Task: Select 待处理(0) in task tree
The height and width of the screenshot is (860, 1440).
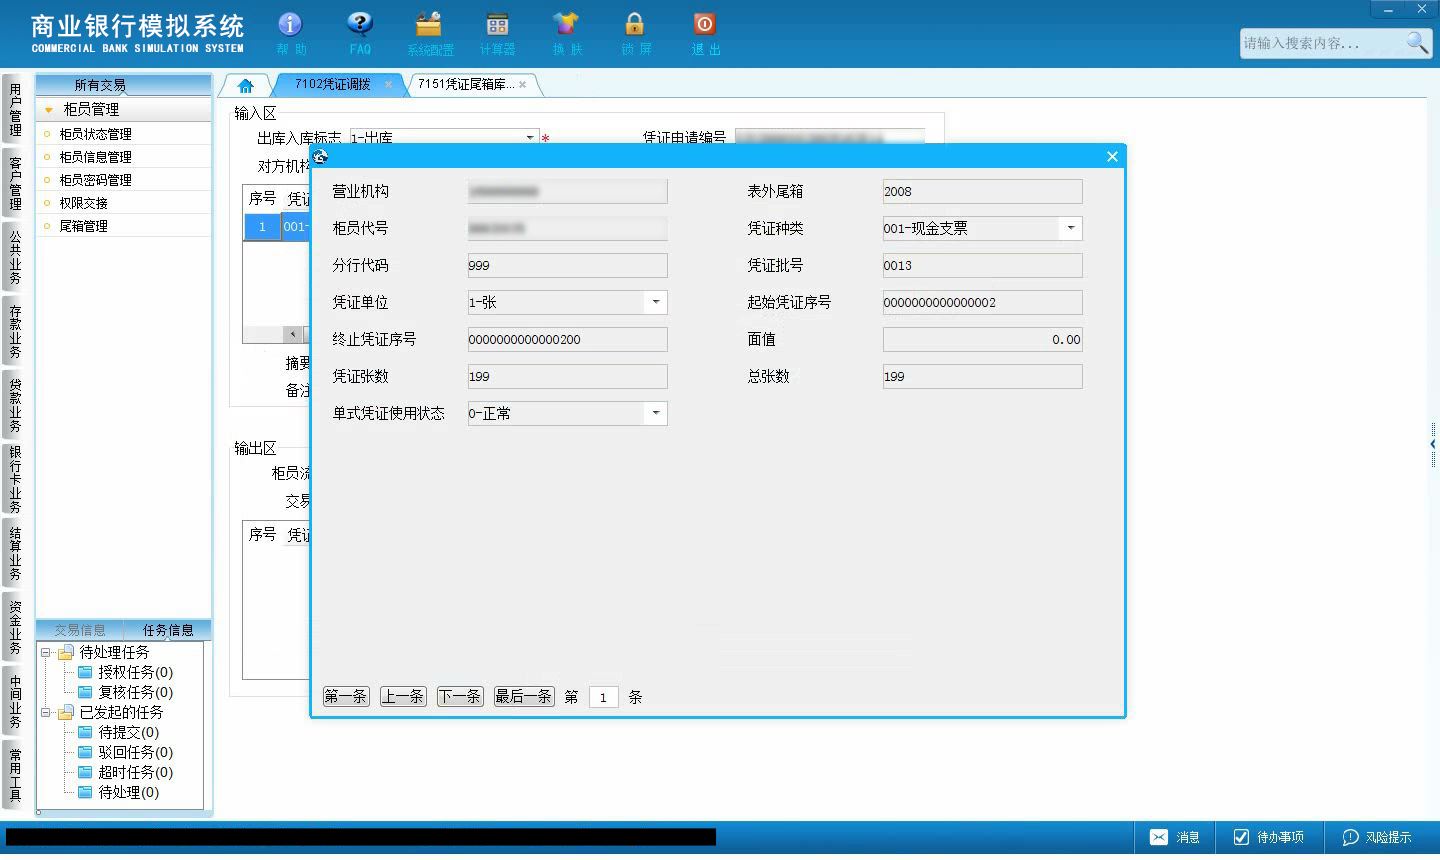Action: [128, 792]
